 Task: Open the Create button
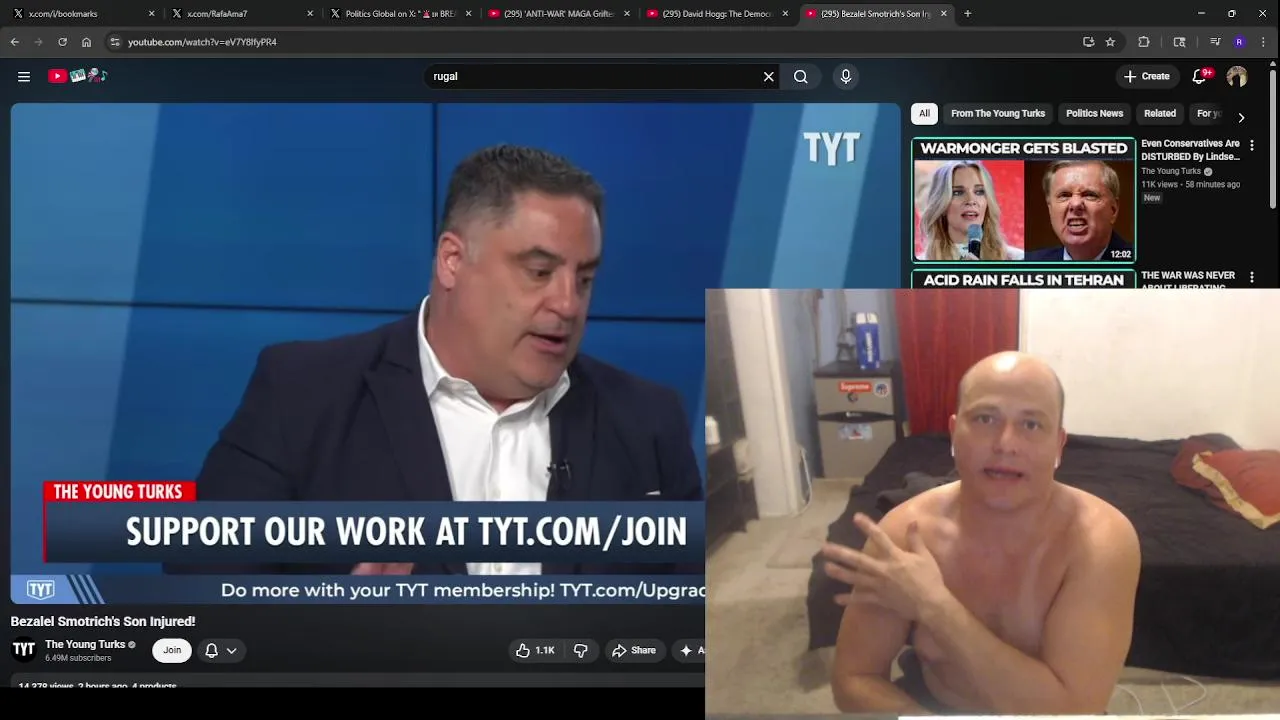tap(1146, 76)
